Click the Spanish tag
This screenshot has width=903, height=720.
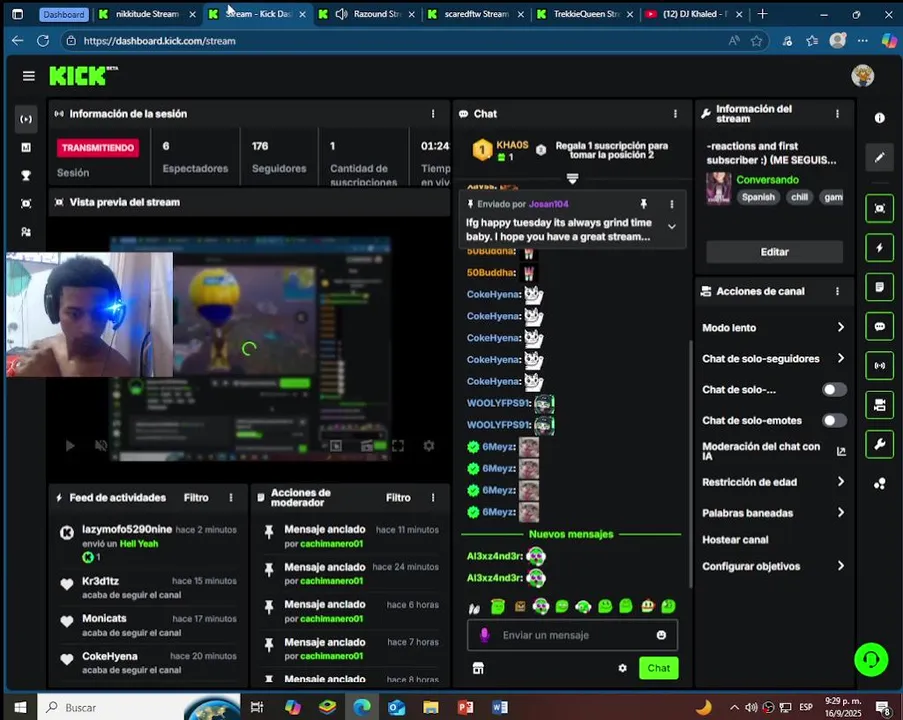758,197
